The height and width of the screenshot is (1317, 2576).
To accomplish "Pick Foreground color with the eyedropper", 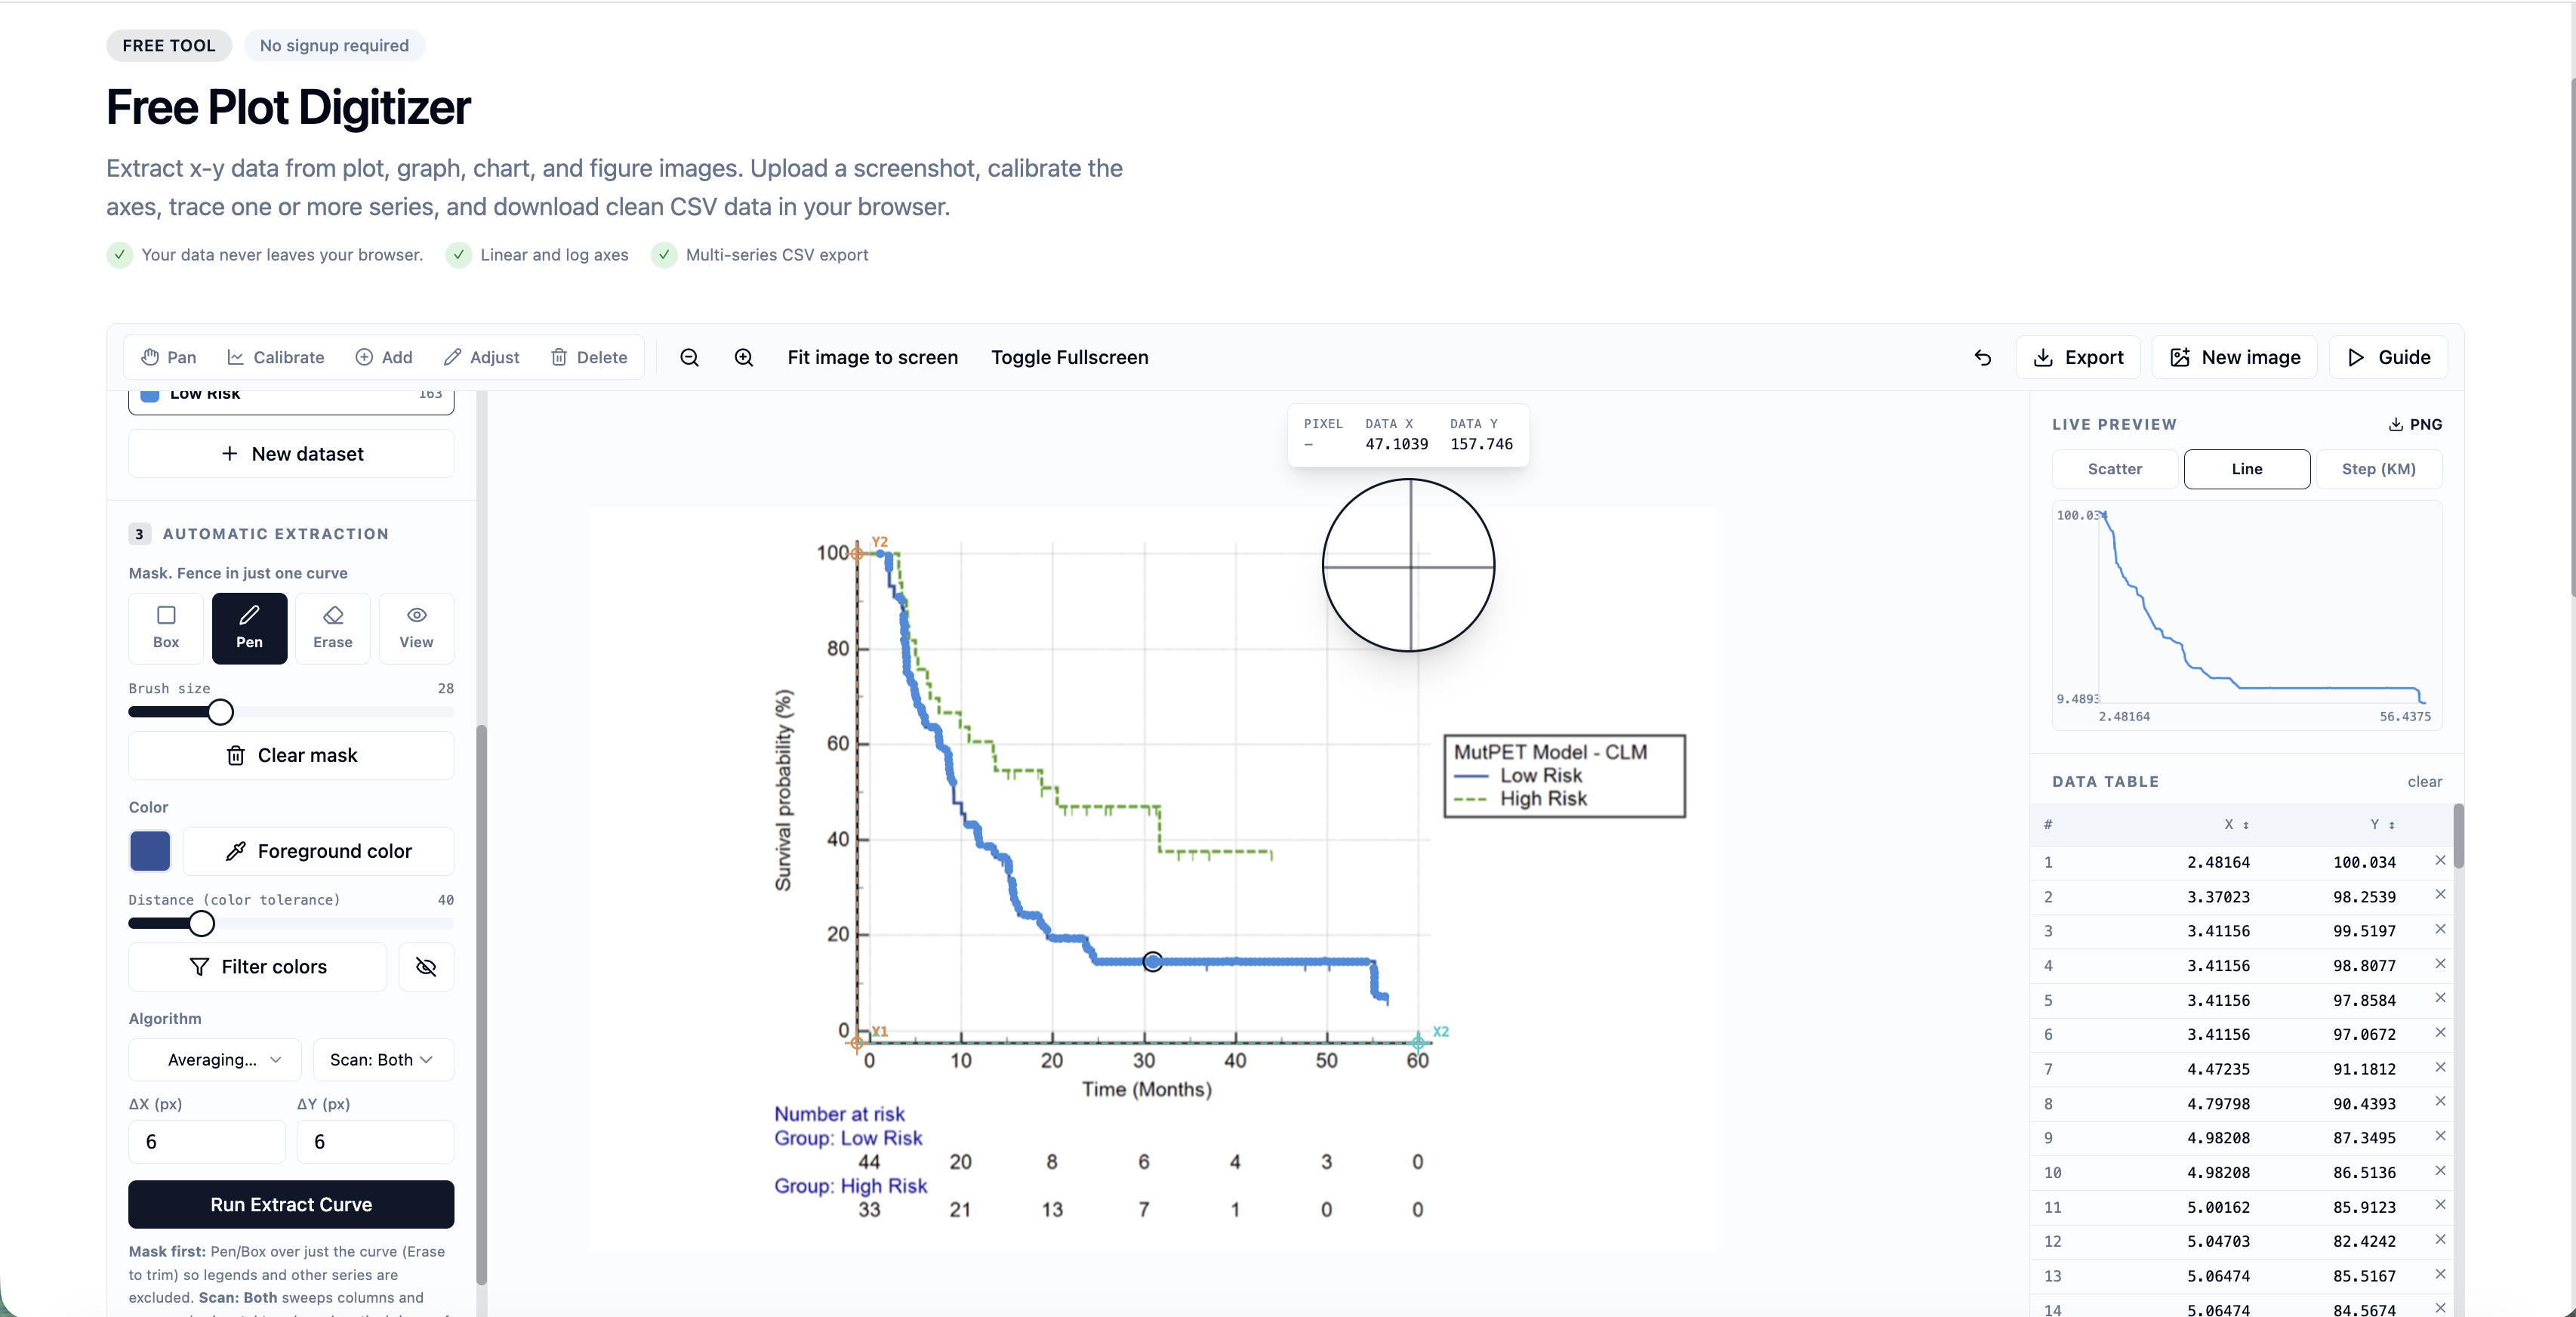I will coord(318,851).
